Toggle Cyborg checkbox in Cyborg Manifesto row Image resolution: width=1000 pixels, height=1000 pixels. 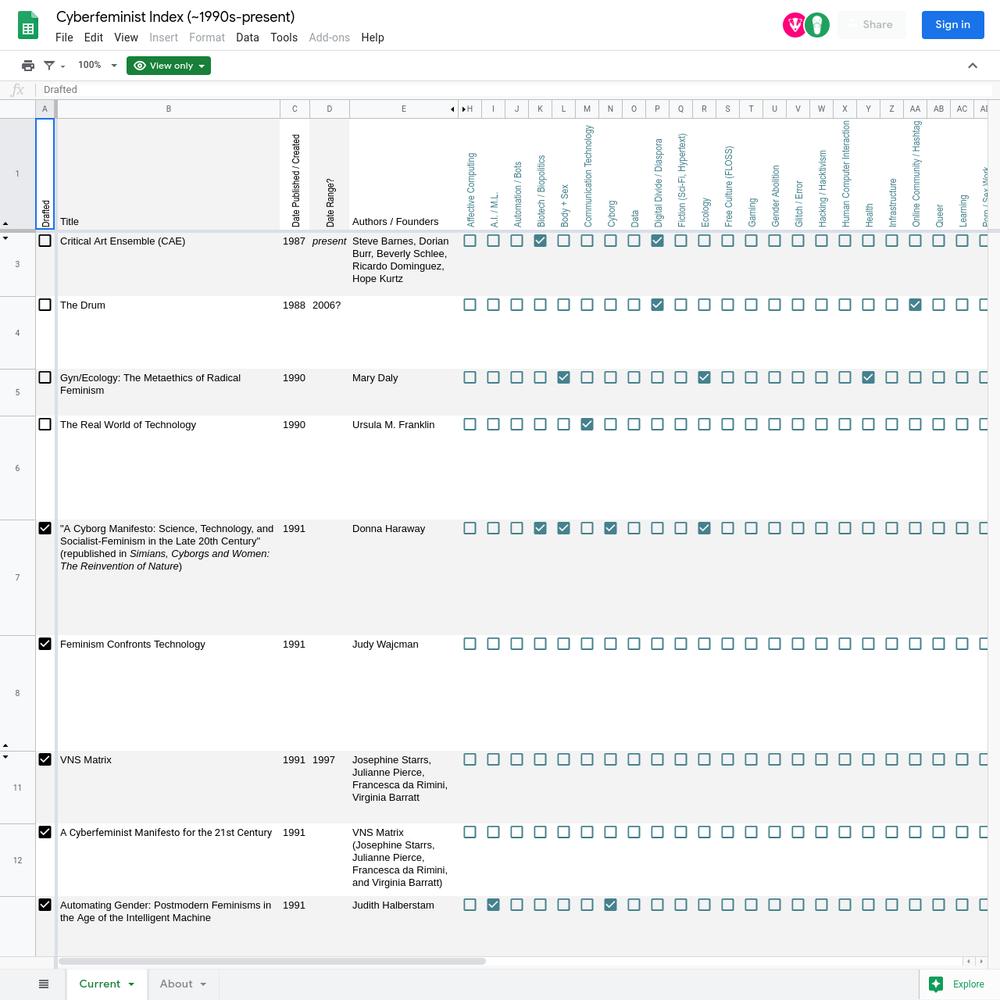coord(610,528)
